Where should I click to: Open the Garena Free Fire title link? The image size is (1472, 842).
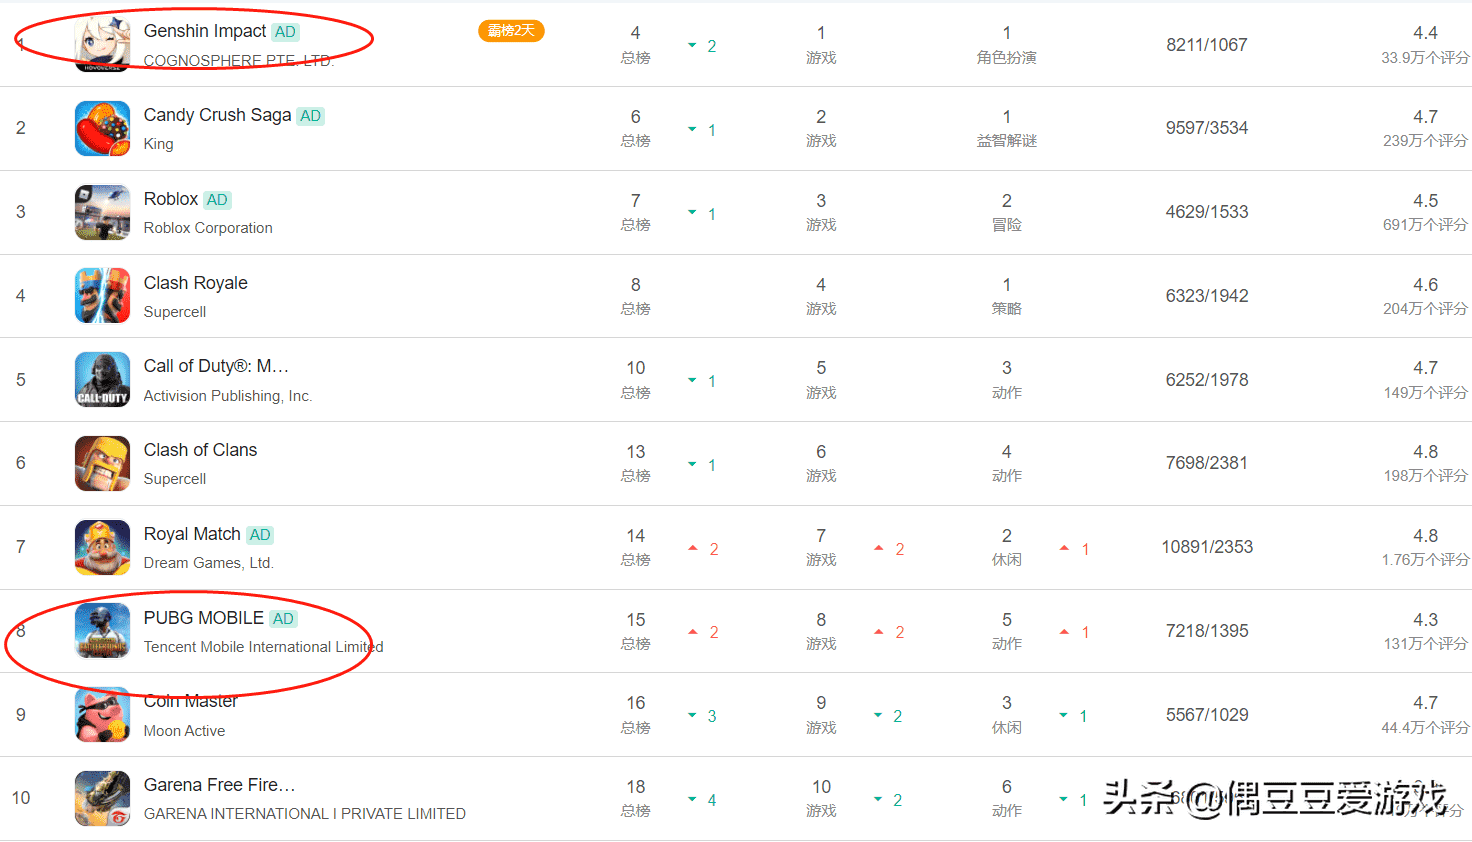click(x=220, y=785)
